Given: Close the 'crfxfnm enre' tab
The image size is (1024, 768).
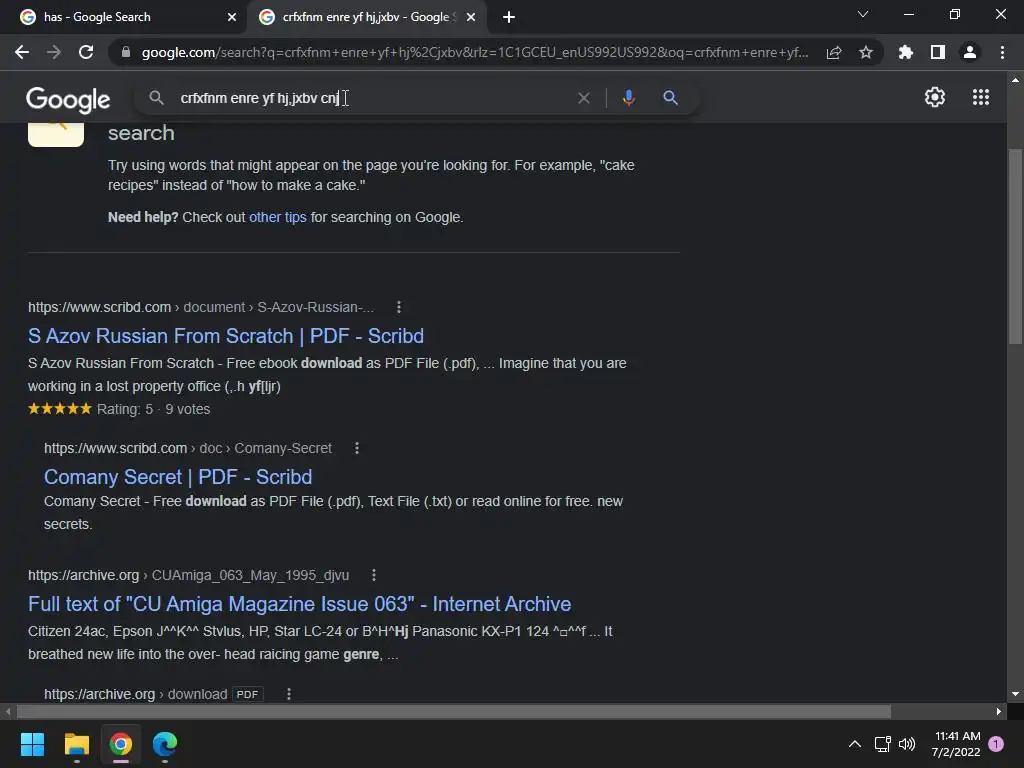Looking at the screenshot, I should point(471,17).
